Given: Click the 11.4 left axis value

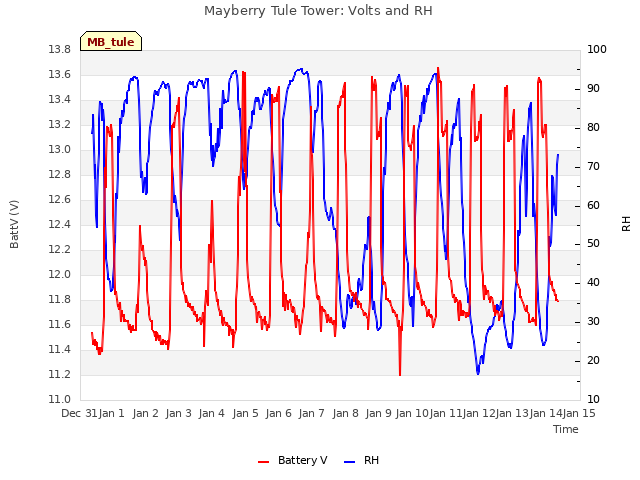Looking at the screenshot, I should [x=59, y=349].
